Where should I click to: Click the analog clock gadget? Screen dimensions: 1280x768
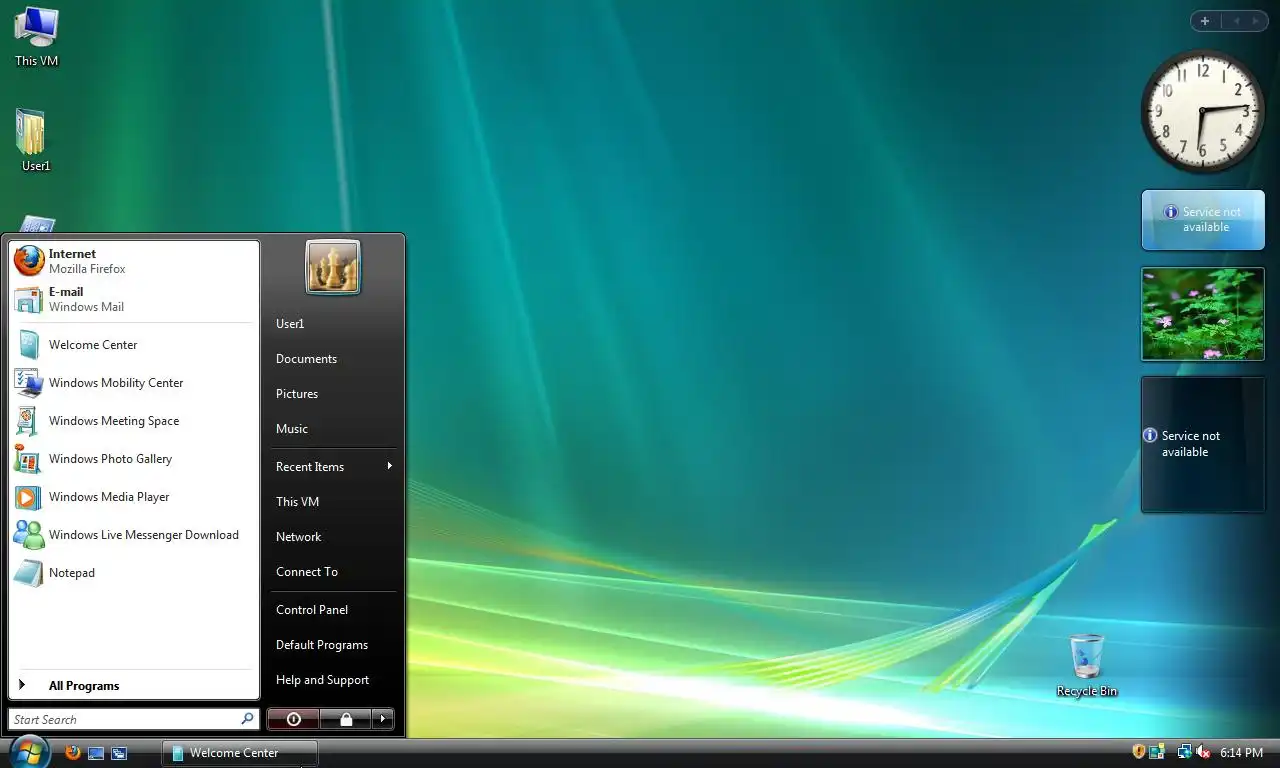pyautogui.click(x=1203, y=111)
